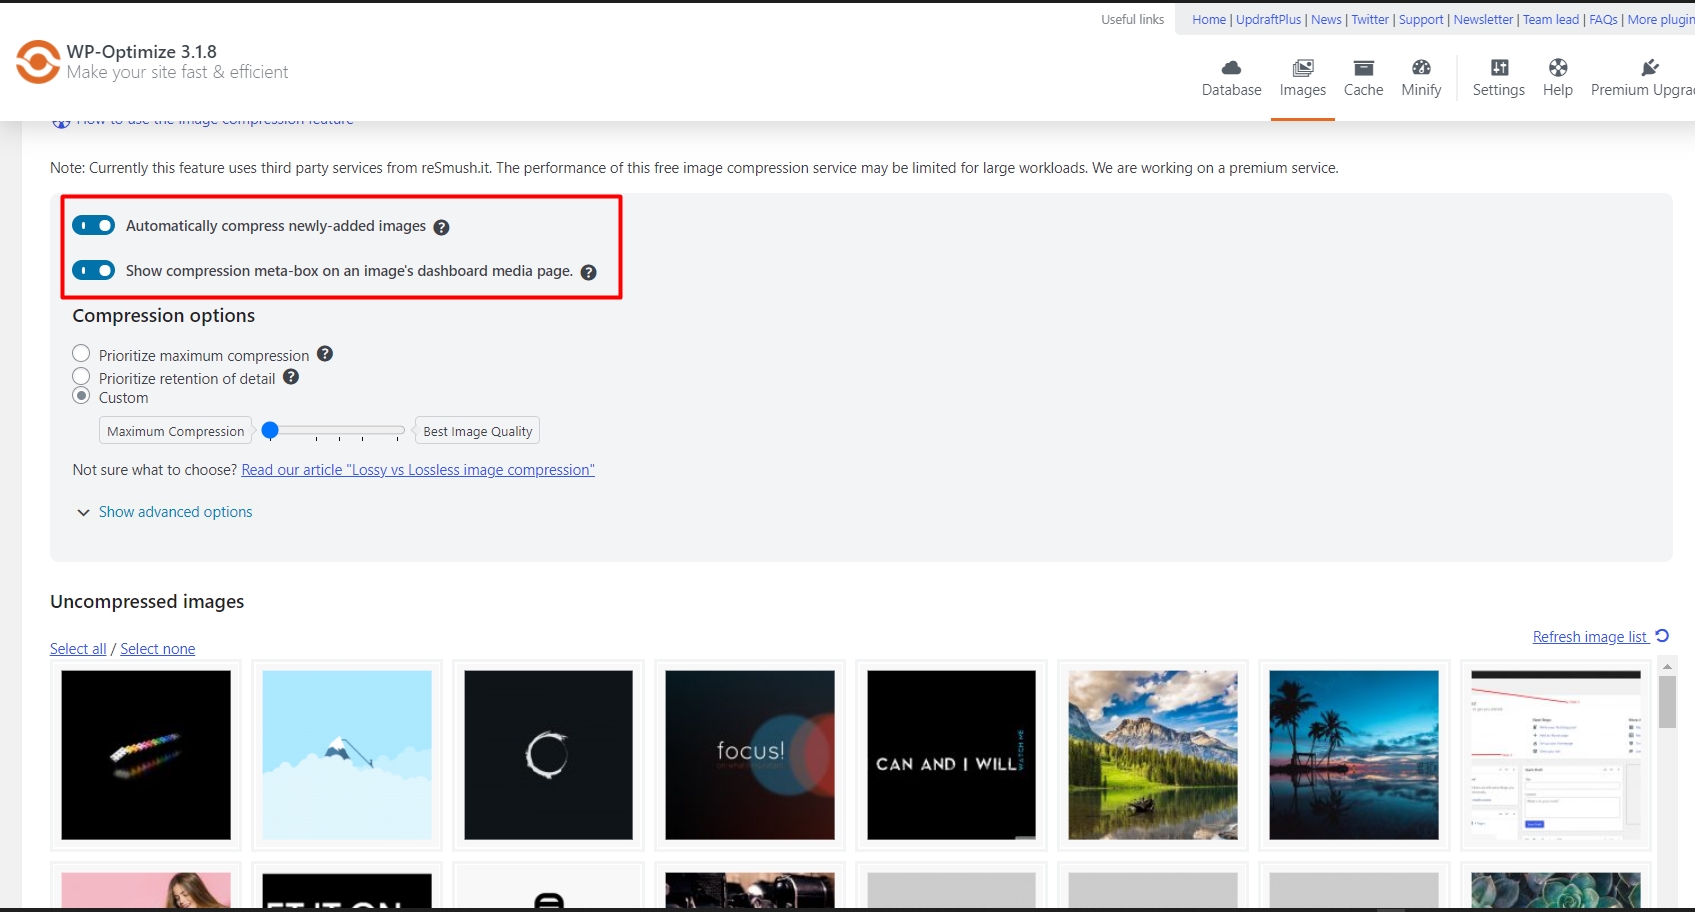
Task: Click Refresh image list link
Action: (1590, 637)
